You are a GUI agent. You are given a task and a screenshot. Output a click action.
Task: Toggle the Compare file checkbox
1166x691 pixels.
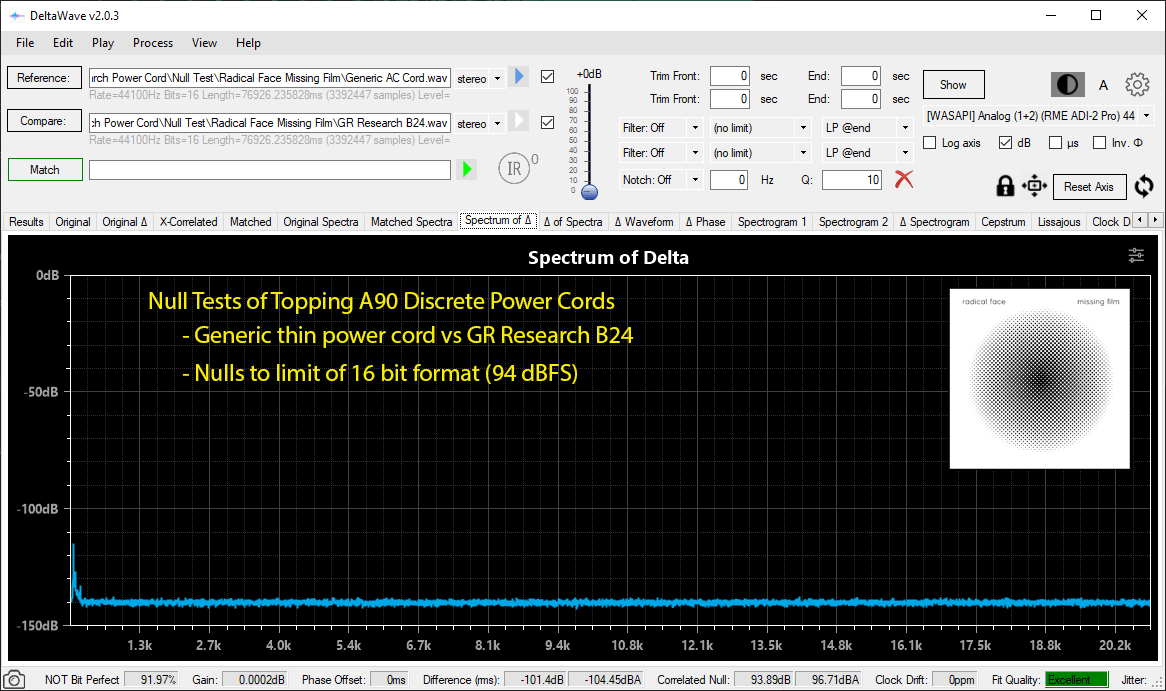pos(547,122)
